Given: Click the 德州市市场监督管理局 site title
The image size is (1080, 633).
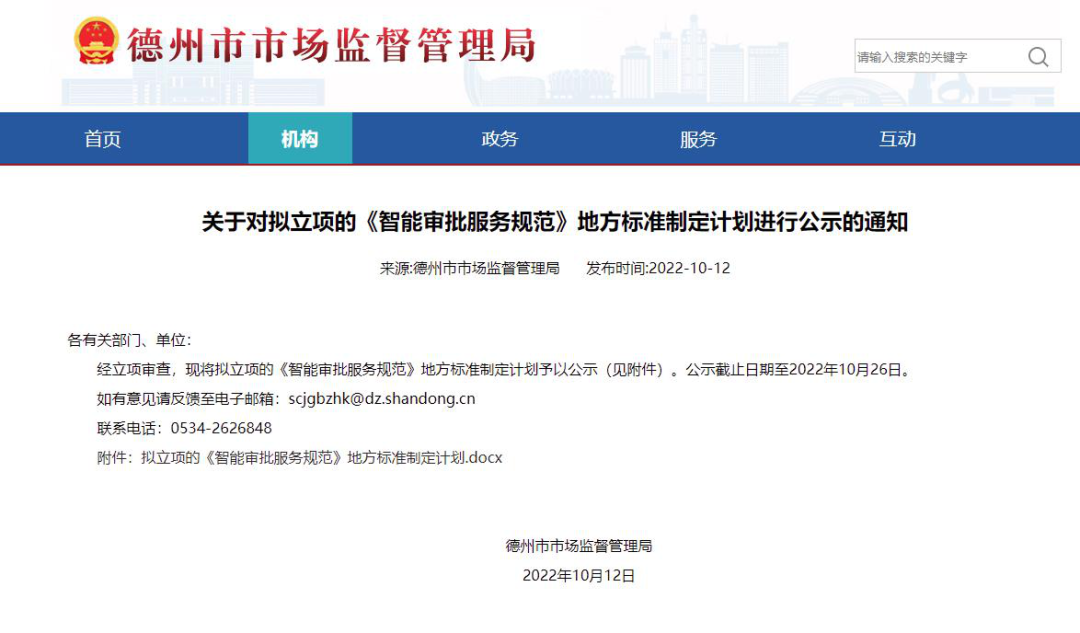Looking at the screenshot, I should [x=330, y=45].
